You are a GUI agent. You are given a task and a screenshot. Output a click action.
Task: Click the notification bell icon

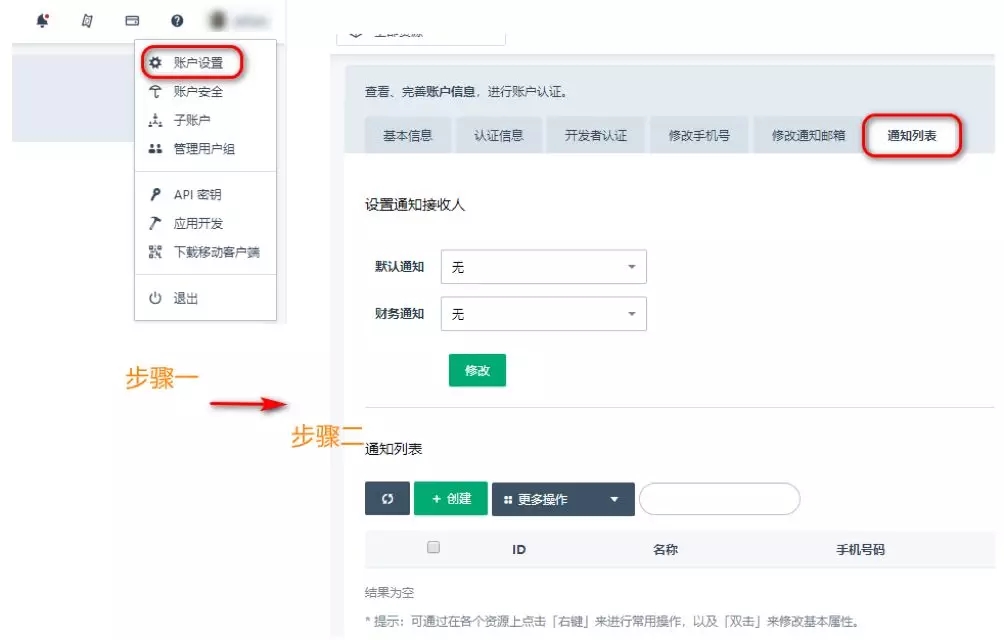click(42, 20)
